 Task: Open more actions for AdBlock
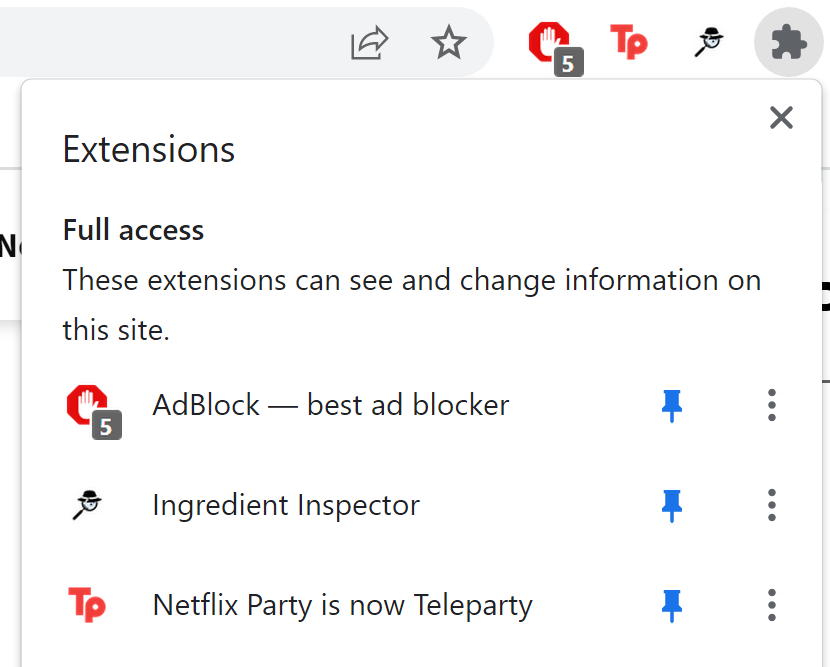click(771, 405)
